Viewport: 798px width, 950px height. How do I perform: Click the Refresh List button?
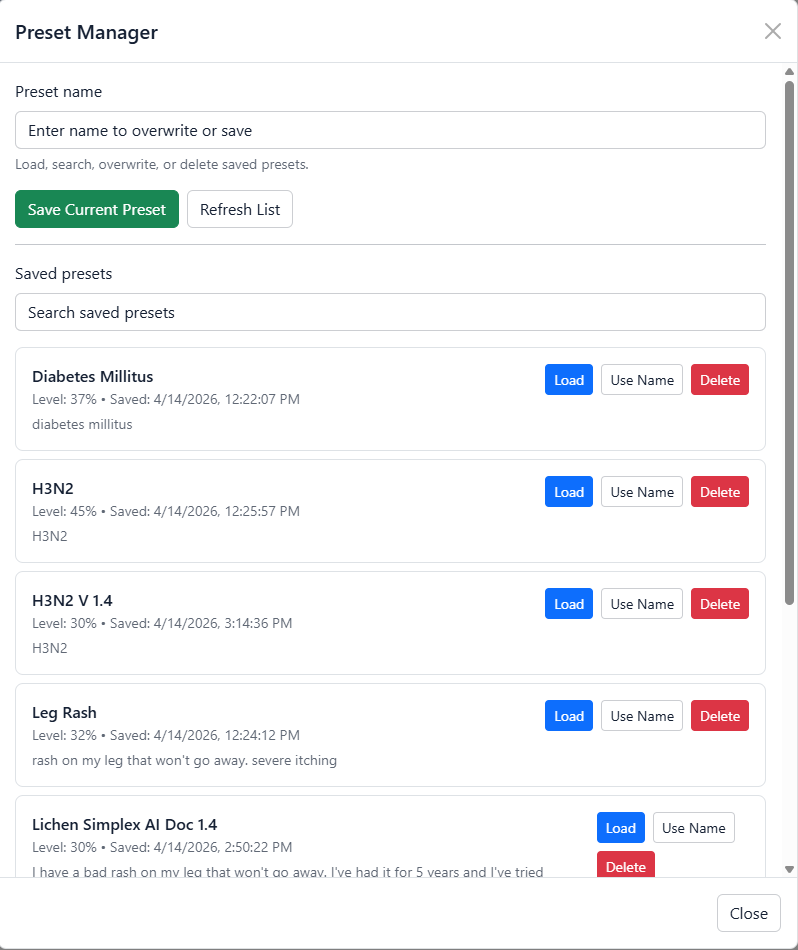tap(239, 209)
